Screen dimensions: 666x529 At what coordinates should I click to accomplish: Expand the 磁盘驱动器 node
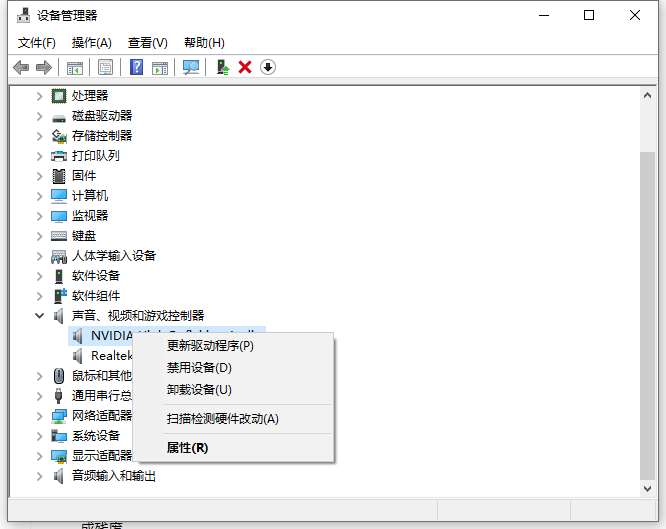point(40,116)
